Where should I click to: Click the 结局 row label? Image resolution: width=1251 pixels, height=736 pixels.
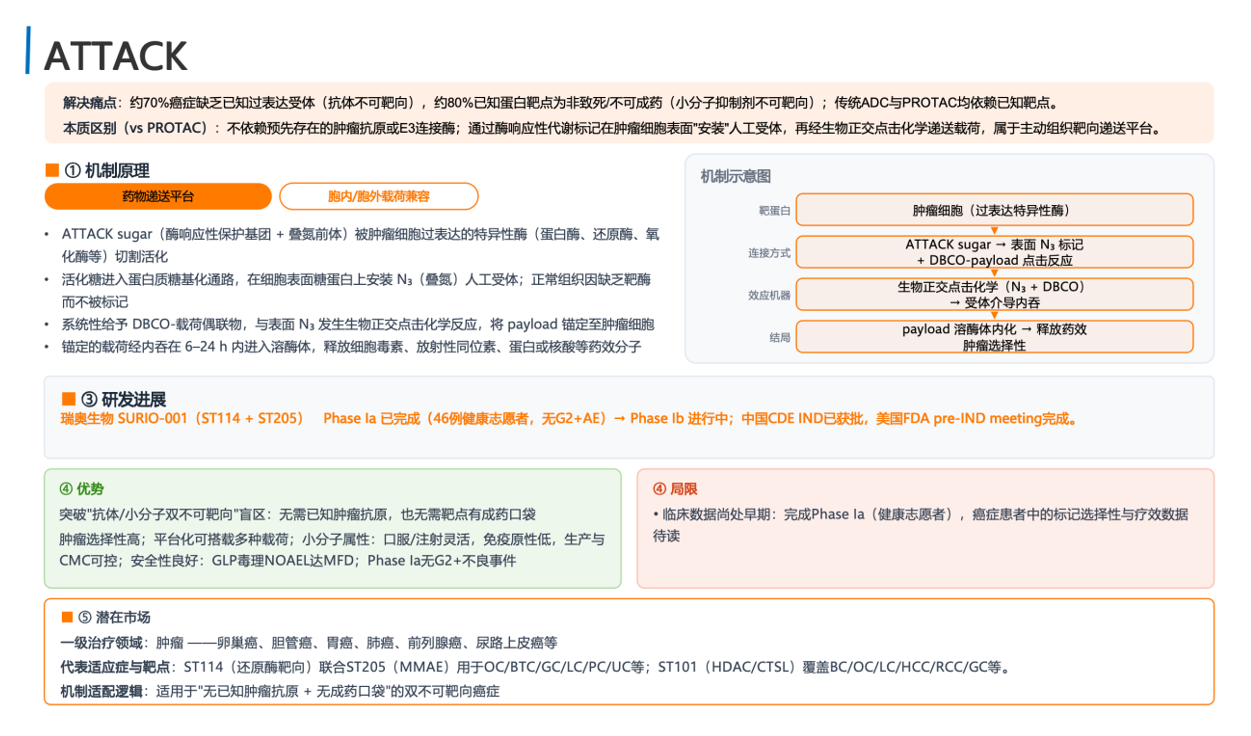tap(780, 338)
